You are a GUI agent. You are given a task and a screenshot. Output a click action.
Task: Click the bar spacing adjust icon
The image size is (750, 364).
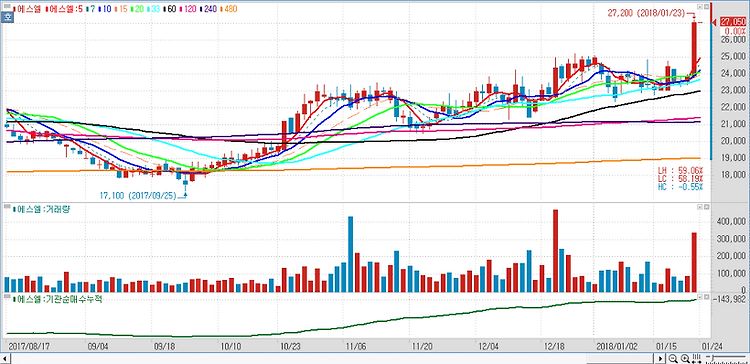pyautogui.click(x=697, y=358)
